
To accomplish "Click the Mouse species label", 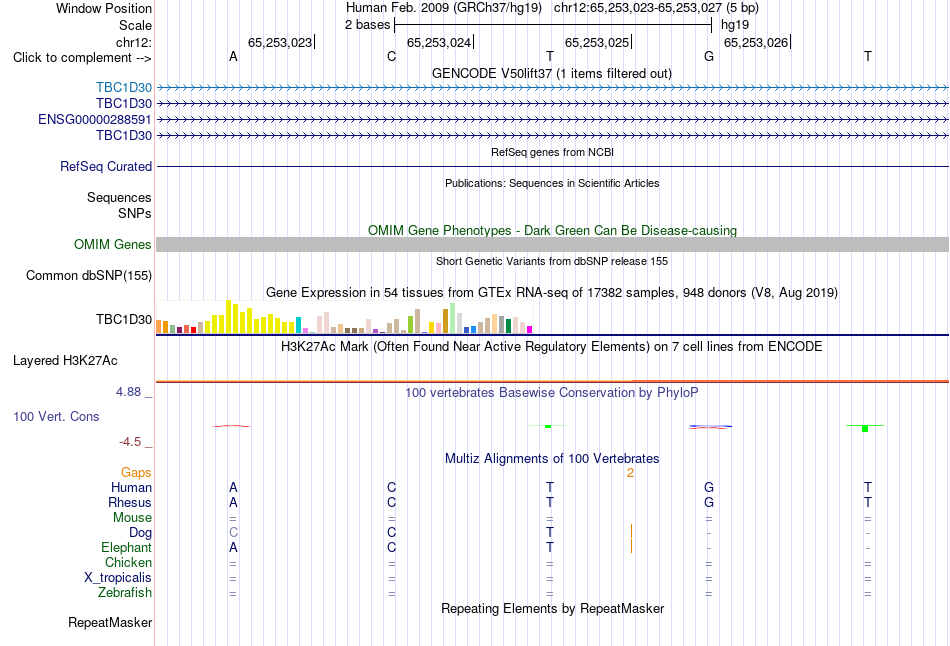I will (132, 518).
